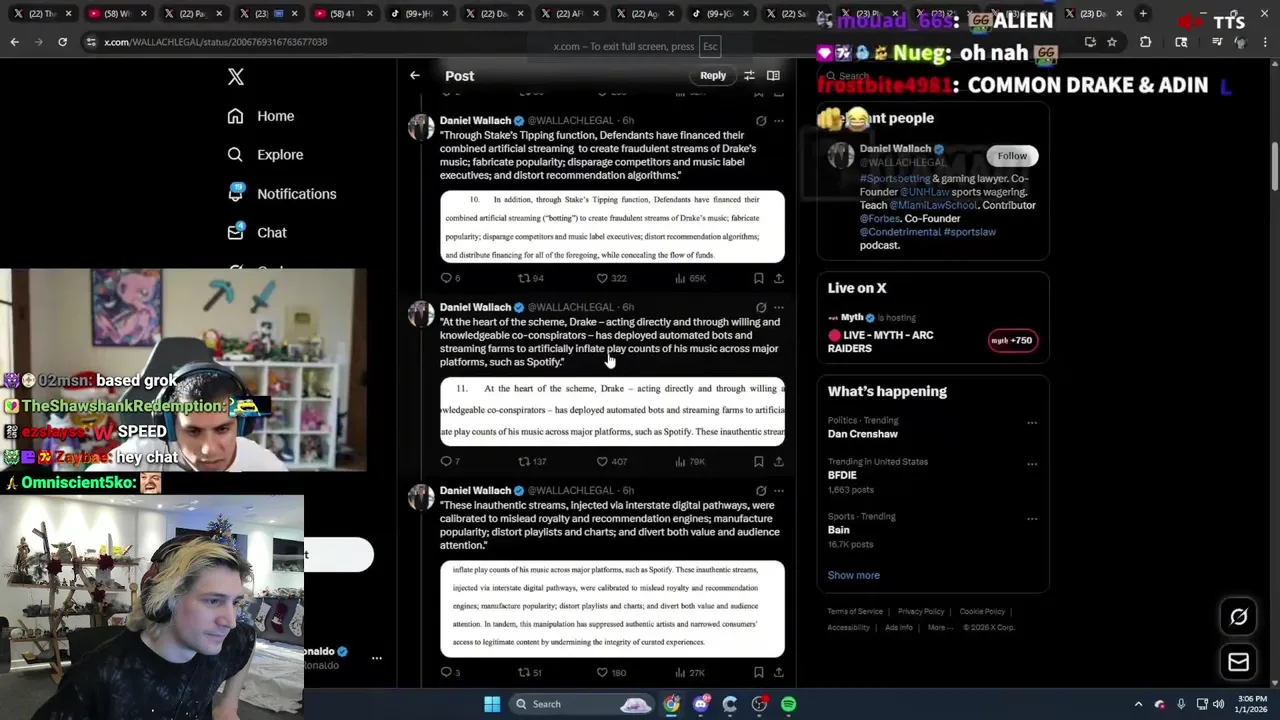Open Windows Start menu
Viewport: 1280px width, 720px height.
point(492,704)
